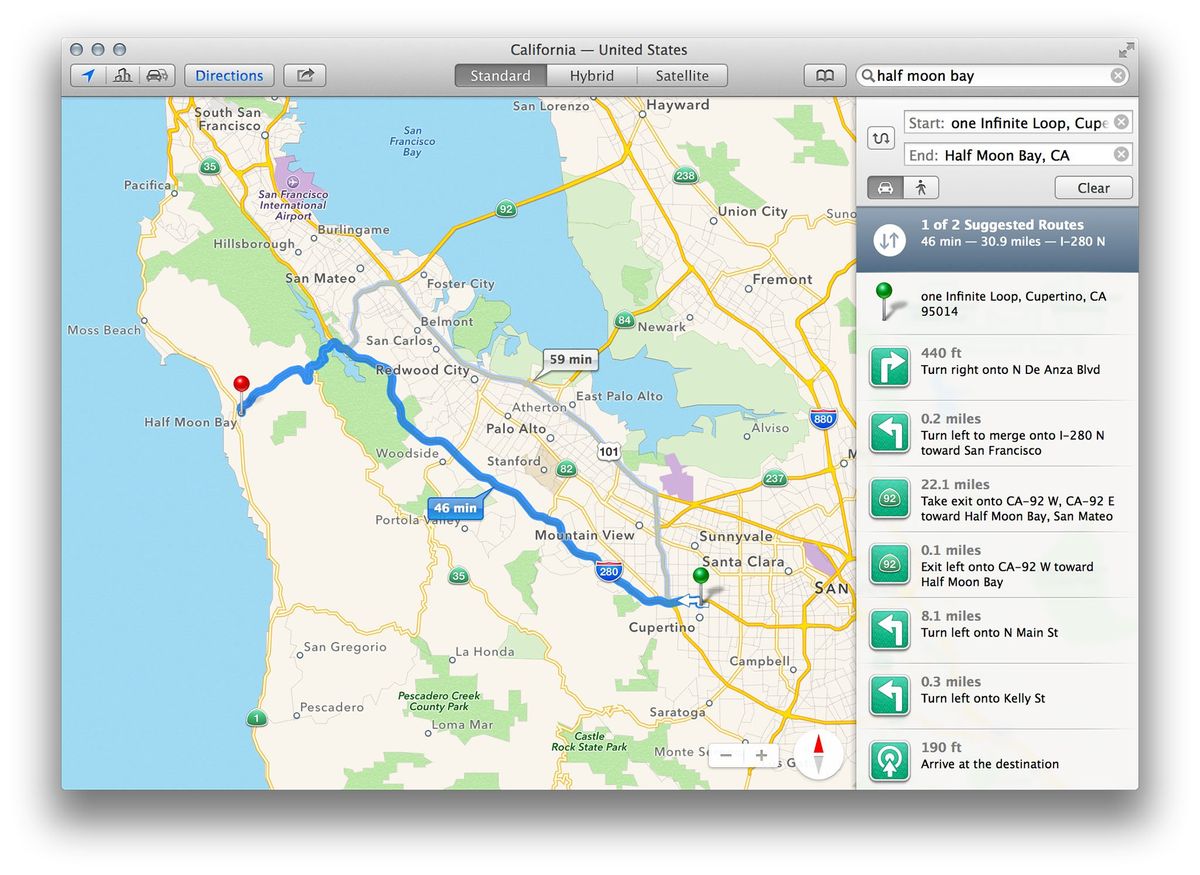Toggle the 3D buildings view icon
The height and width of the screenshot is (875, 1200).
click(122, 75)
